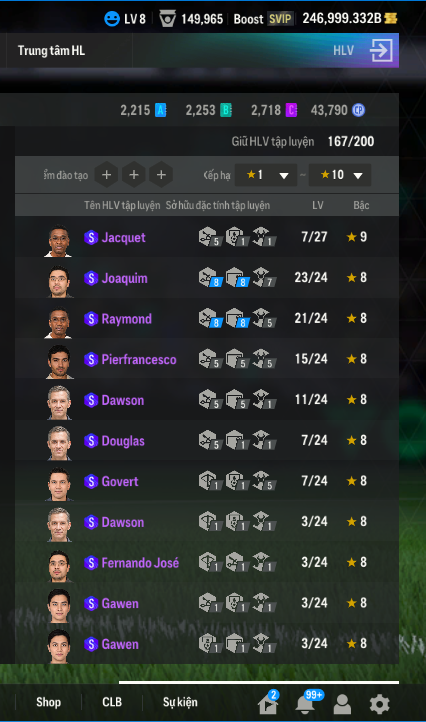Click the gold coin balance icon

tap(391, 18)
